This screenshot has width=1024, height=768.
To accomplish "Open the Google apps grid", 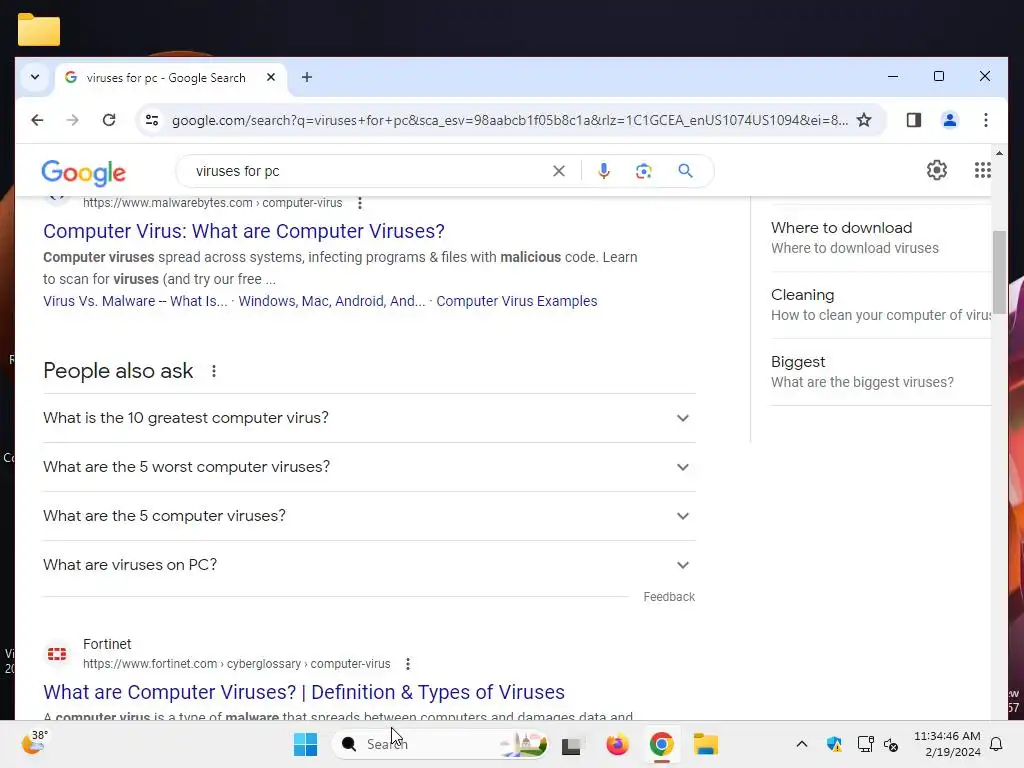I will 982,170.
